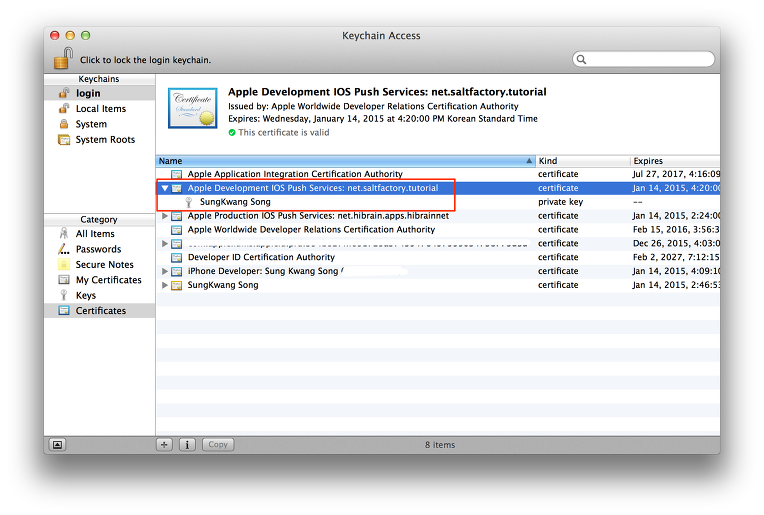Select iPhone Developer: Sung Kwang Song row
Screen dimensions: 764x515
tap(438, 271)
